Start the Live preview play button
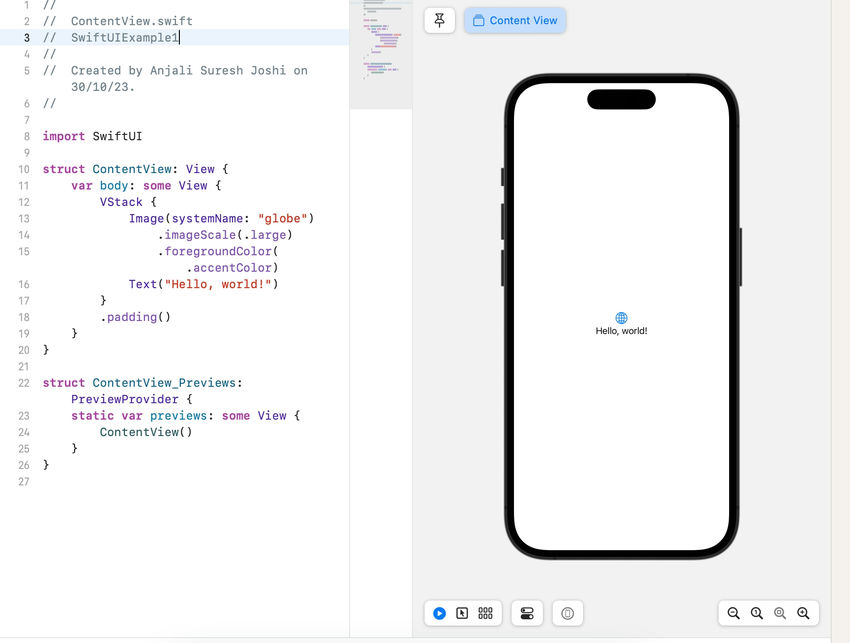This screenshot has width=850, height=643. point(439,613)
